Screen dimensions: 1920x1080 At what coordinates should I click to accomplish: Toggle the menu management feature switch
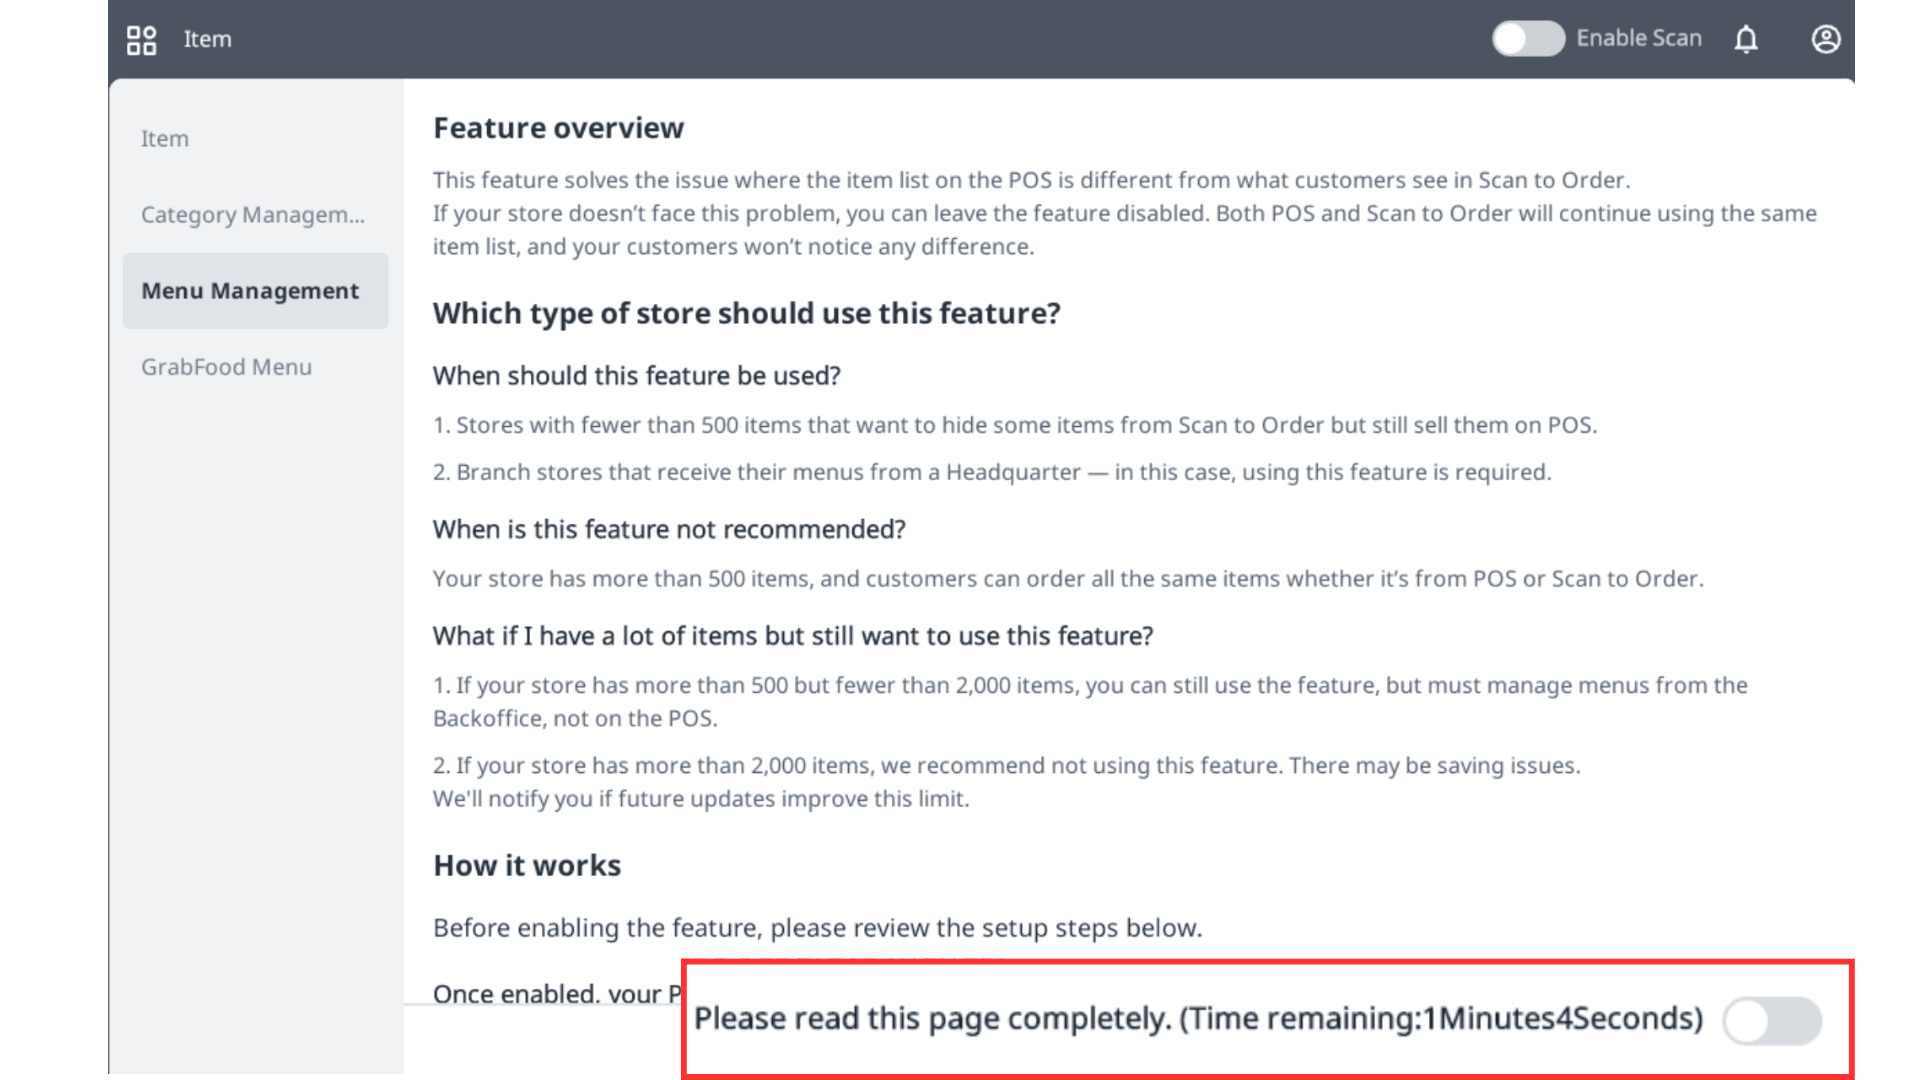point(1772,1021)
